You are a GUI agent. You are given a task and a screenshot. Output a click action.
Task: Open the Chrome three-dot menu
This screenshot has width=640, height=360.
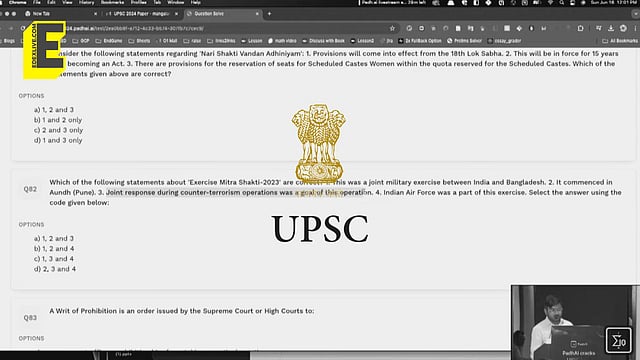click(636, 28)
